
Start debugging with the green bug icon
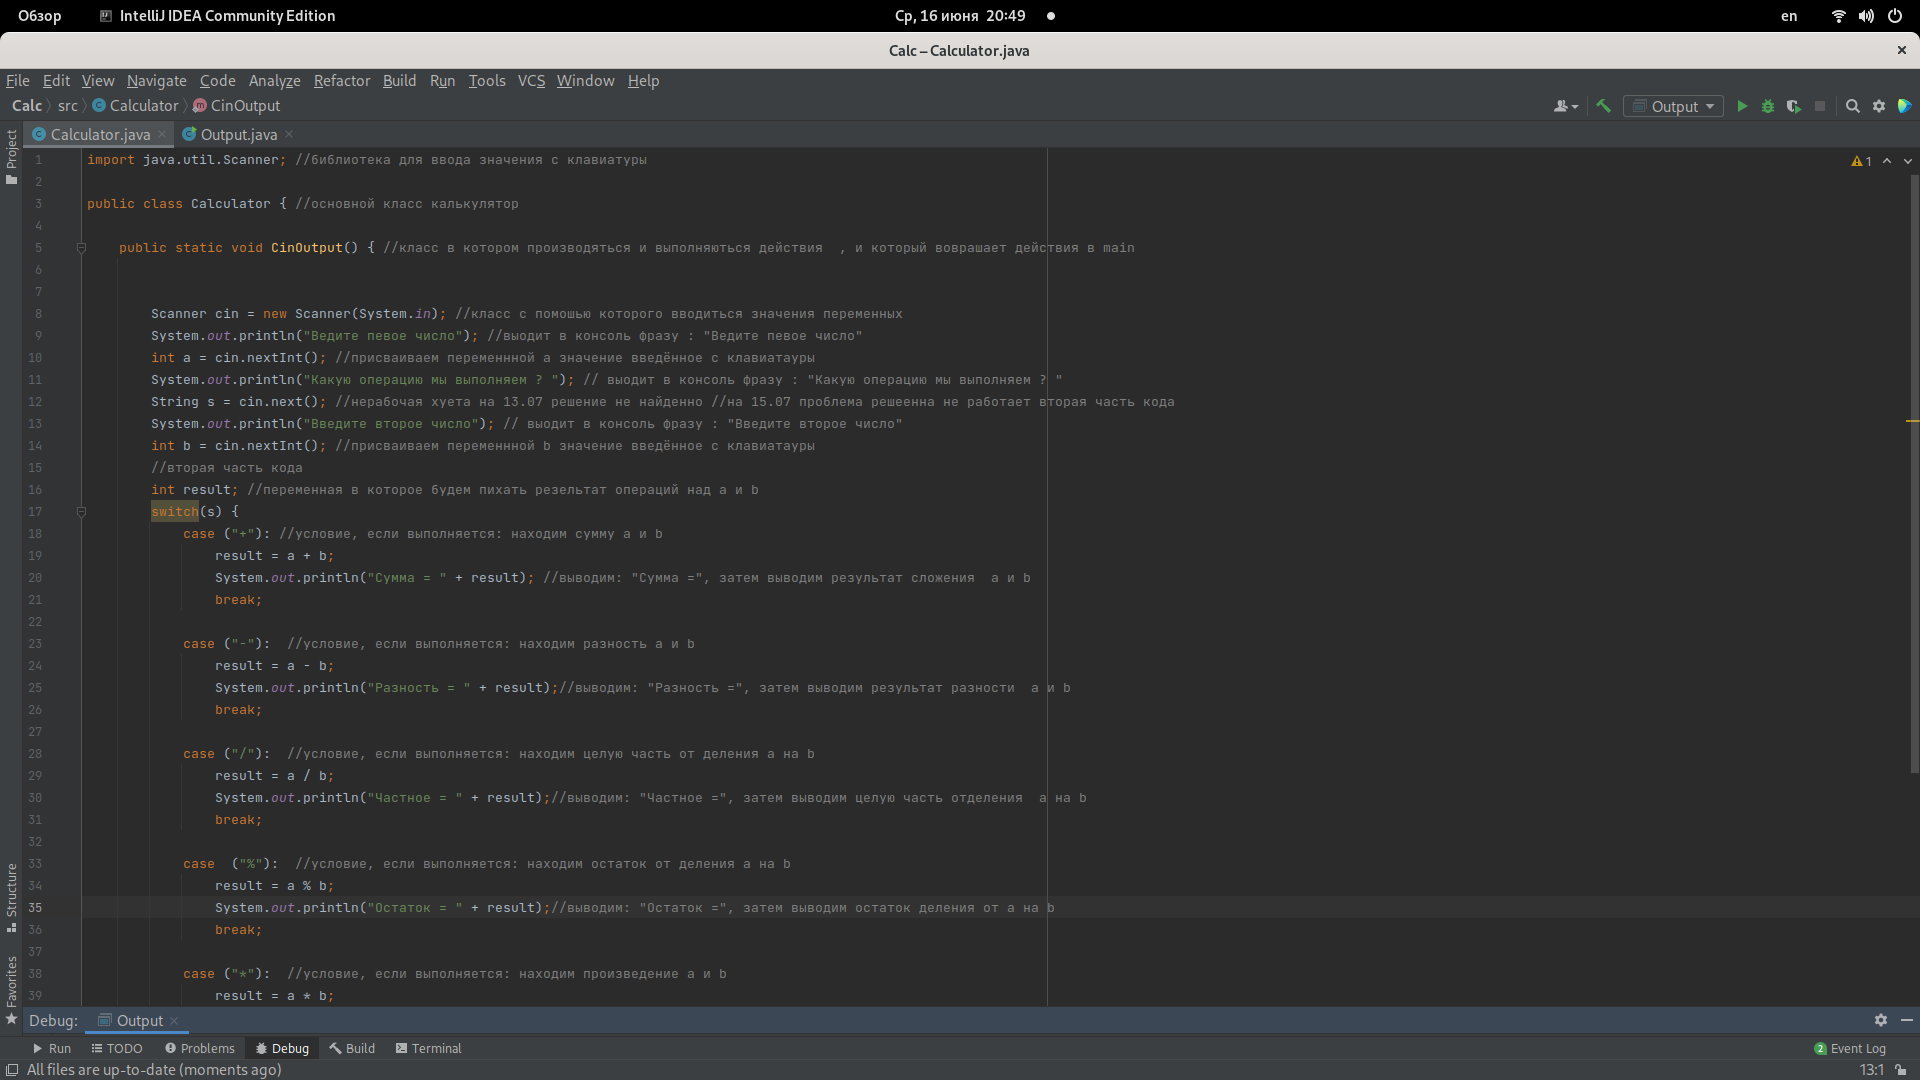click(x=1768, y=106)
